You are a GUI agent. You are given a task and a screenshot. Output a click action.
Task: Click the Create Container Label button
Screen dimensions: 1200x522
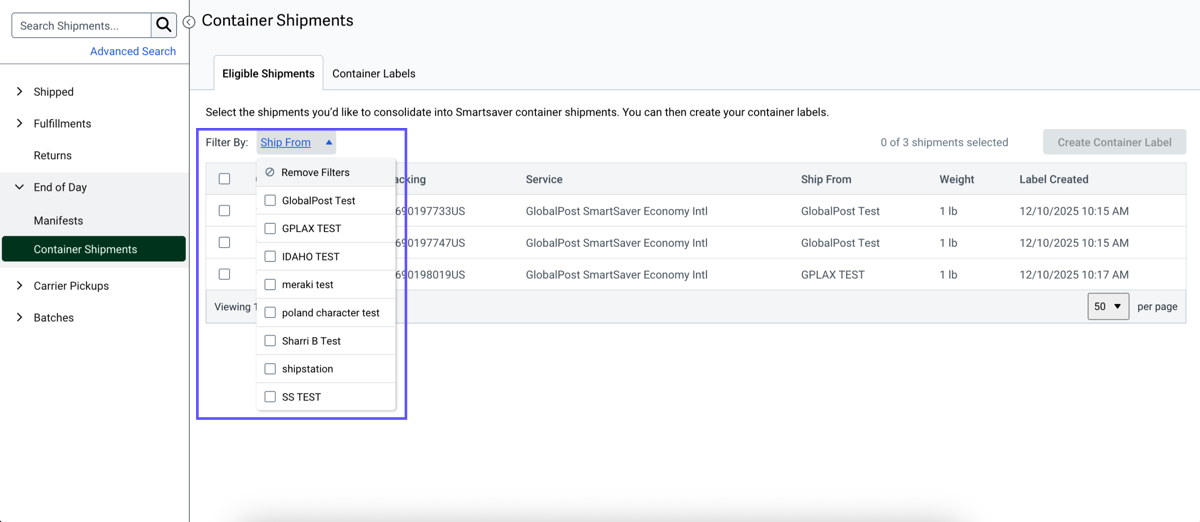coord(1114,142)
